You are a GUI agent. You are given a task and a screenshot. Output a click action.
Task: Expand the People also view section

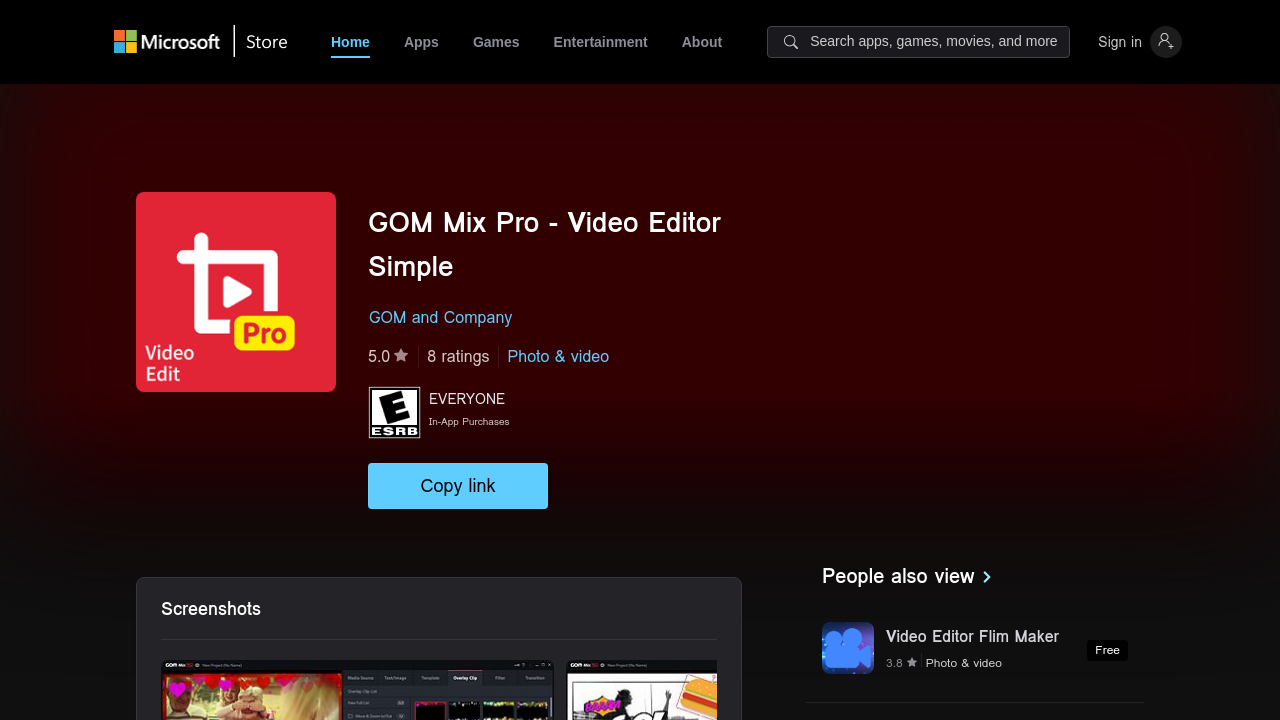coord(906,576)
